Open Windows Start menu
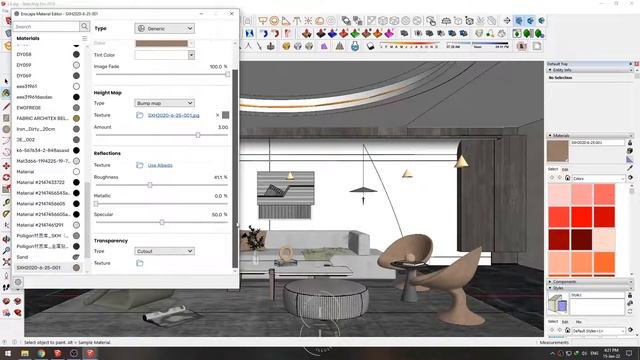Screen dimensions: 640x360 click(x=8, y=353)
